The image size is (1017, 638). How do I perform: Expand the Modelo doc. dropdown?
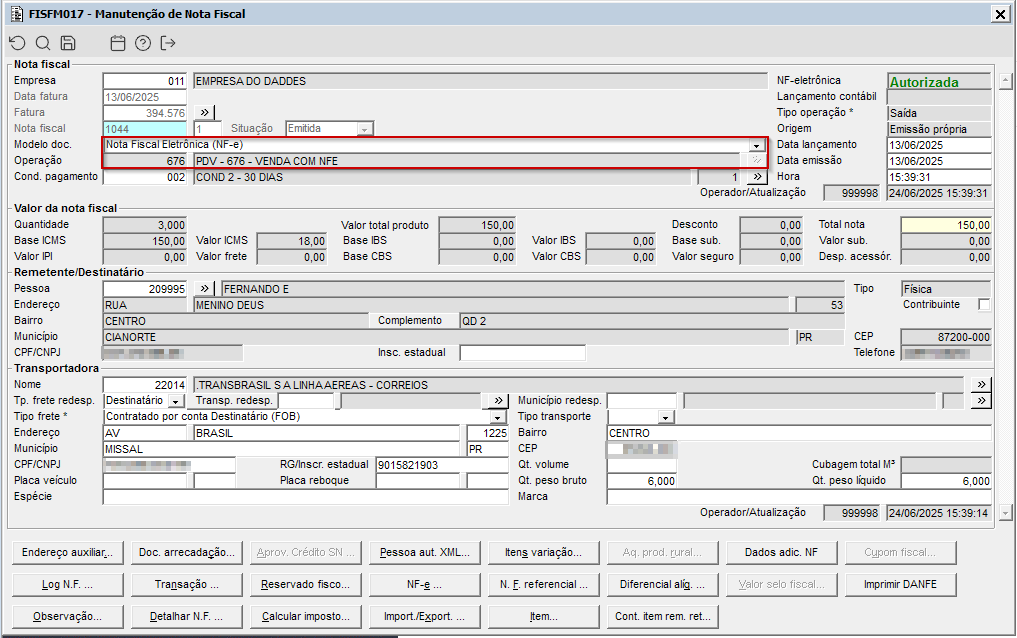[758, 145]
